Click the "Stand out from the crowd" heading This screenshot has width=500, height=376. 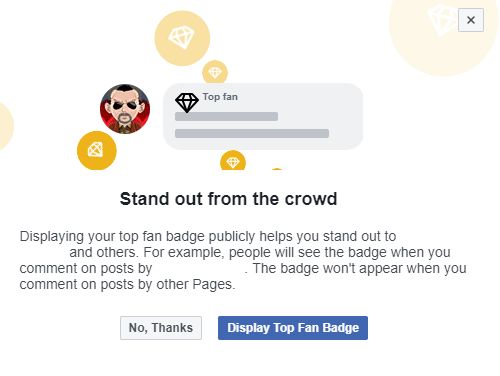coord(229,199)
